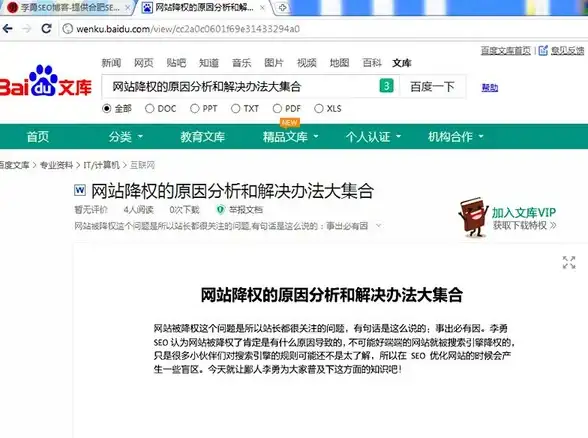Viewport: 588px width, 438px height.
Task: Open 首页 in green navigation bar
Action: click(38, 137)
